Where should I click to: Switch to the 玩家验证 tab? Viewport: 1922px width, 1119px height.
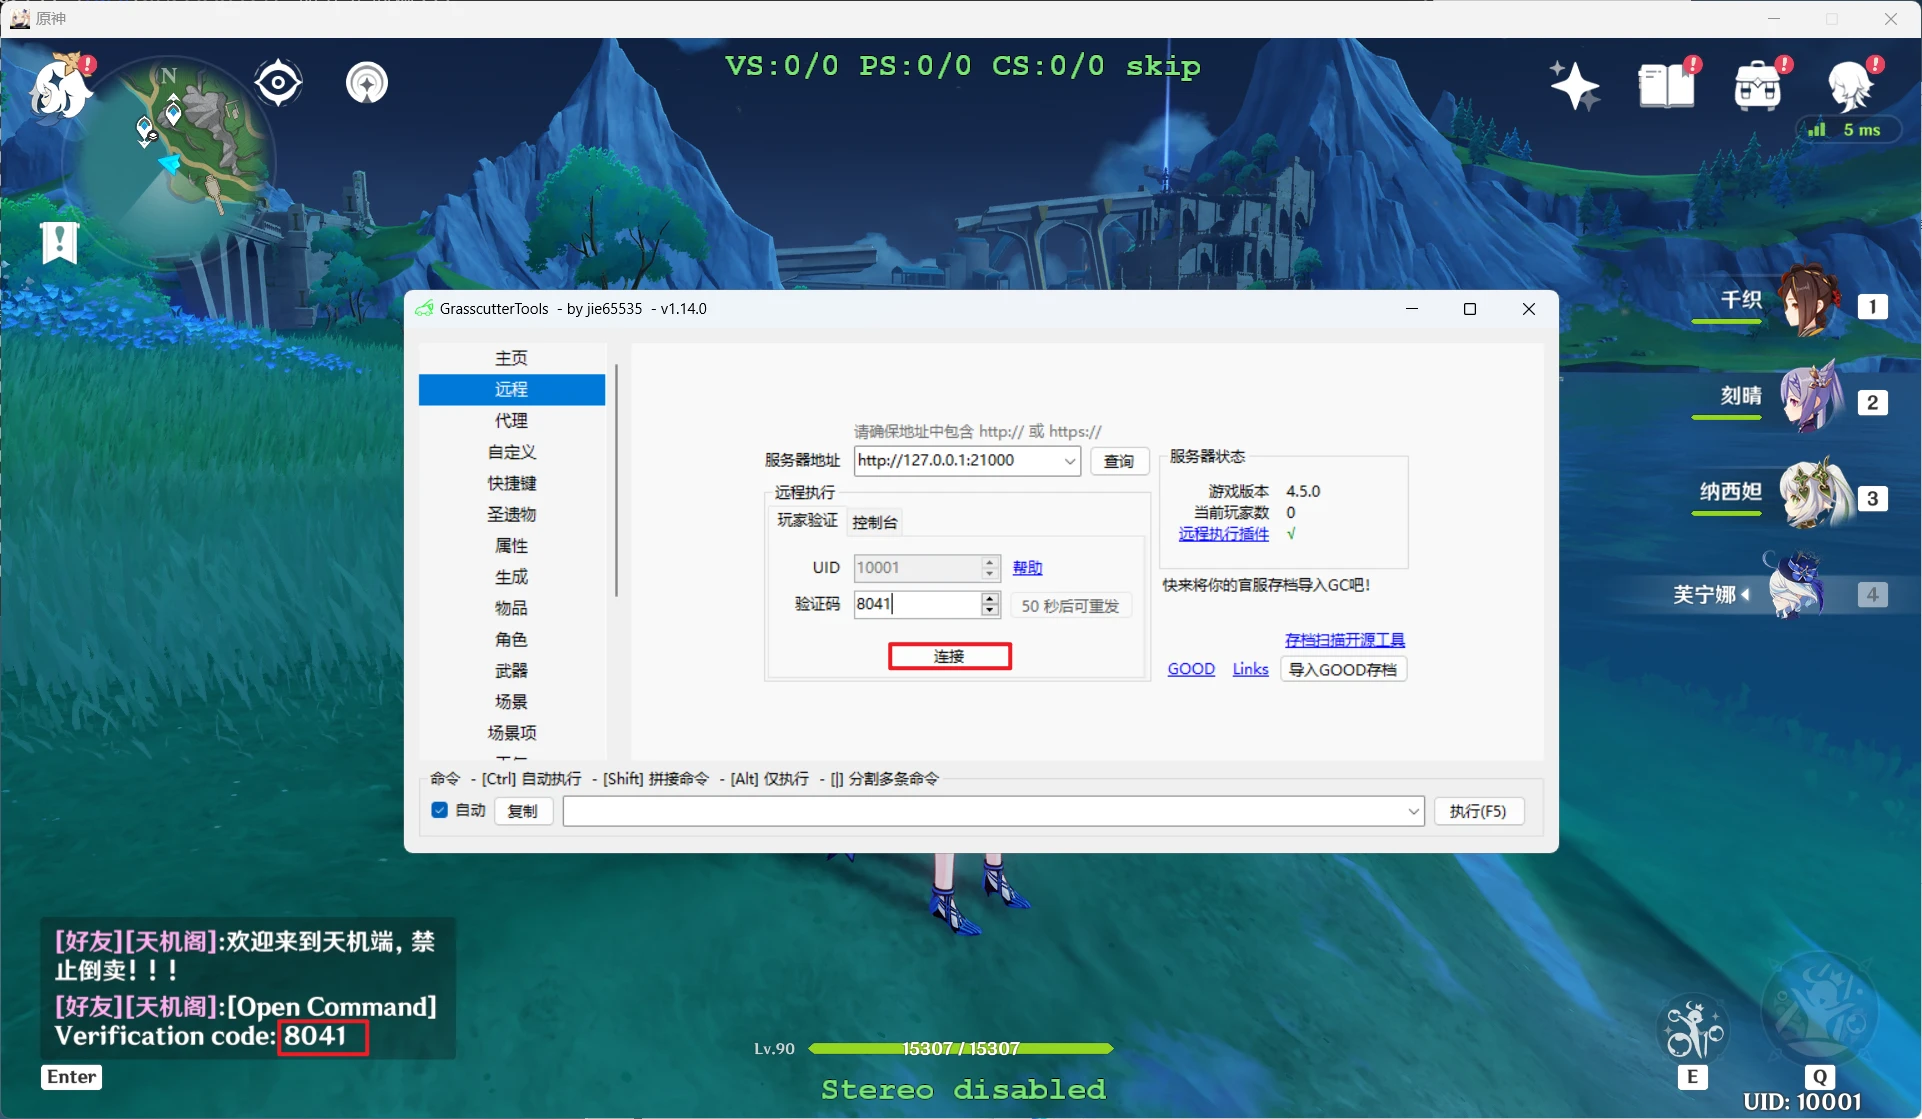[x=807, y=521]
